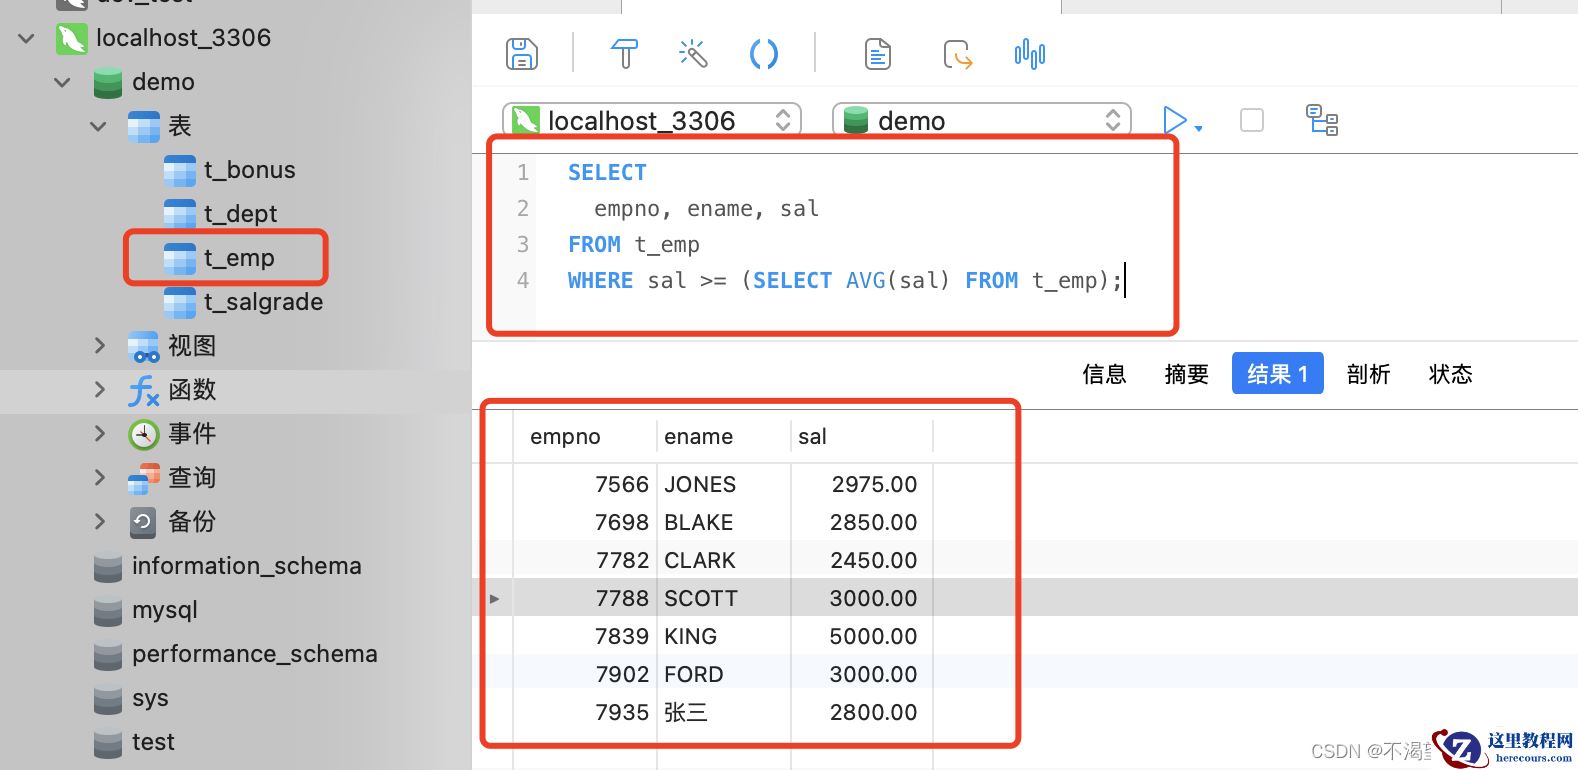Open the localhost_3306 connection dropdown

[651, 120]
